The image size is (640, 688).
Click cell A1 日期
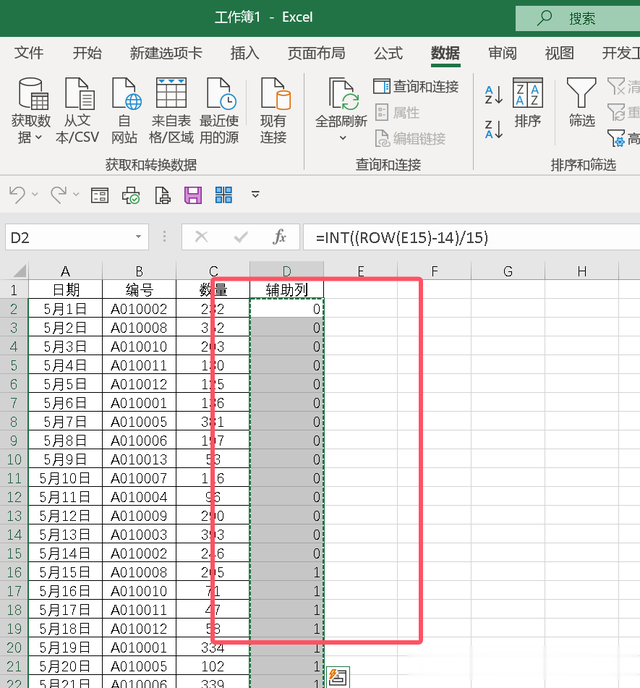pyautogui.click(x=65, y=290)
